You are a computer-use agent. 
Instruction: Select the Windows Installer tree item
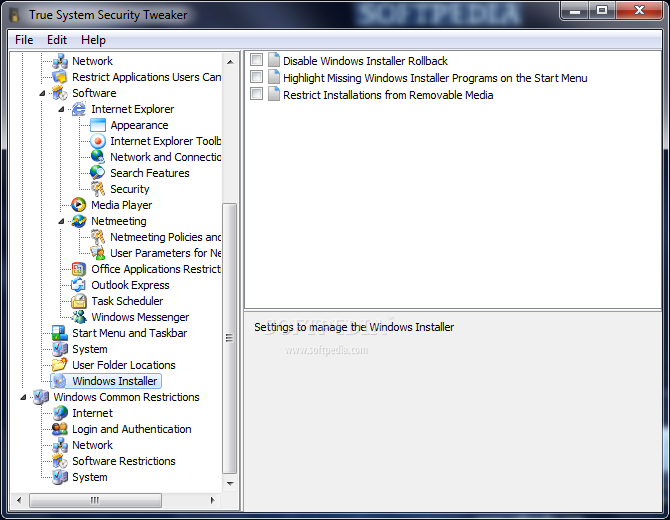[115, 381]
